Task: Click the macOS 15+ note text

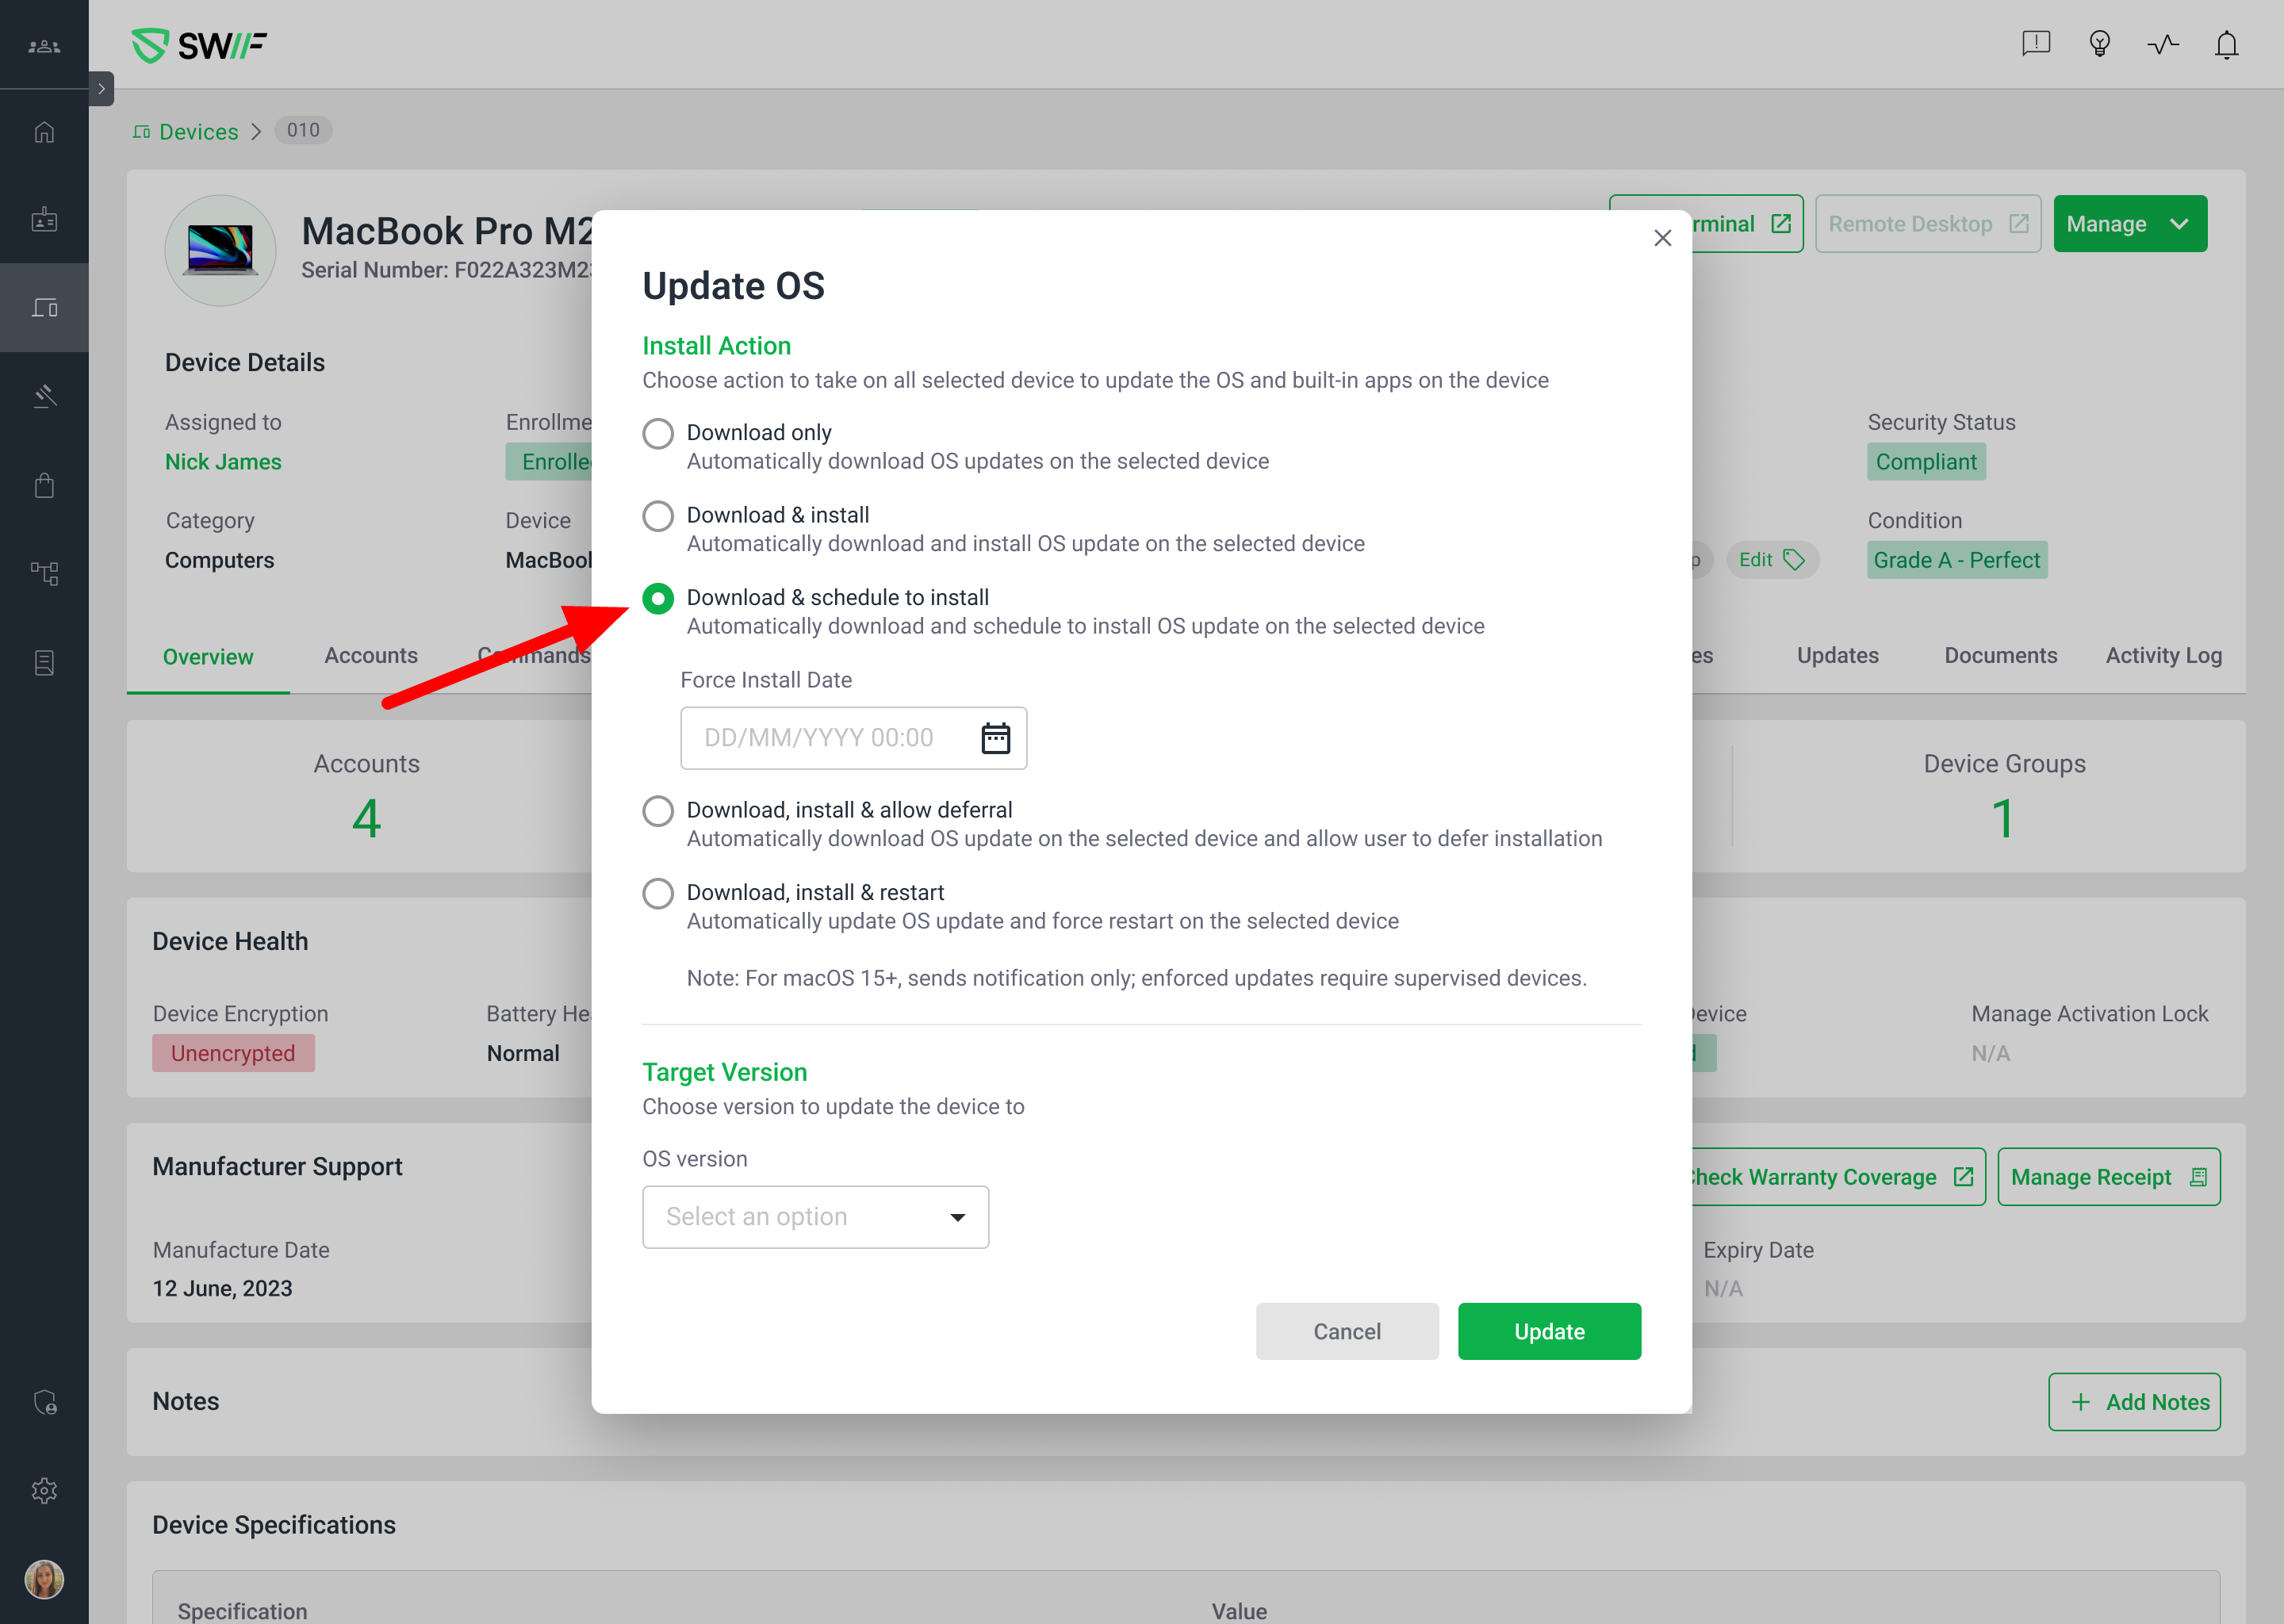Action: click(1136, 978)
